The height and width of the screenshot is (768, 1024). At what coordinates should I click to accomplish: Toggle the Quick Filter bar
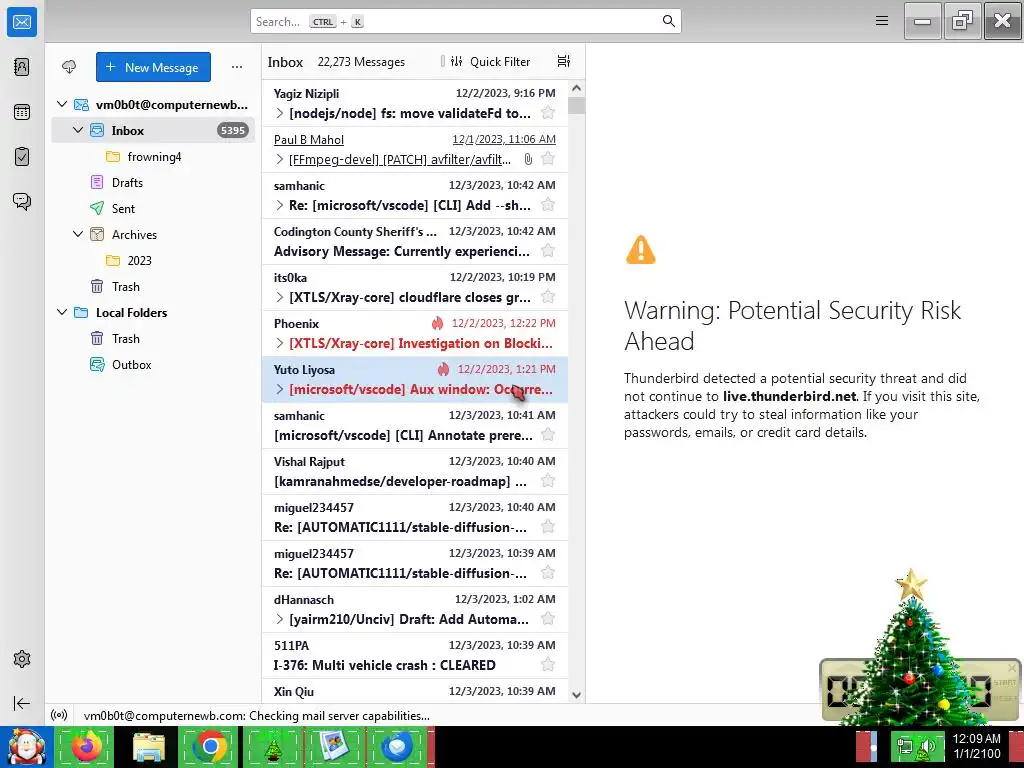coord(490,61)
